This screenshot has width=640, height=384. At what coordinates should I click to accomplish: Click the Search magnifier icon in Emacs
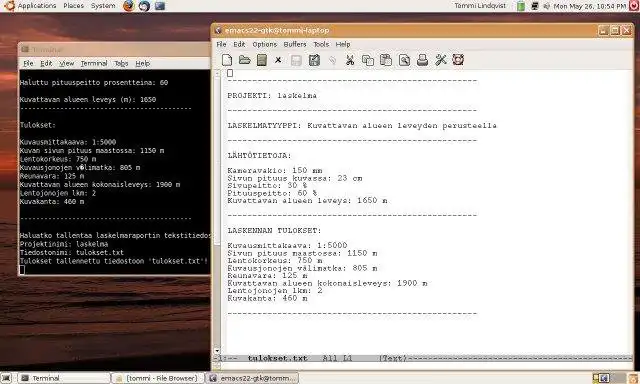click(404, 60)
